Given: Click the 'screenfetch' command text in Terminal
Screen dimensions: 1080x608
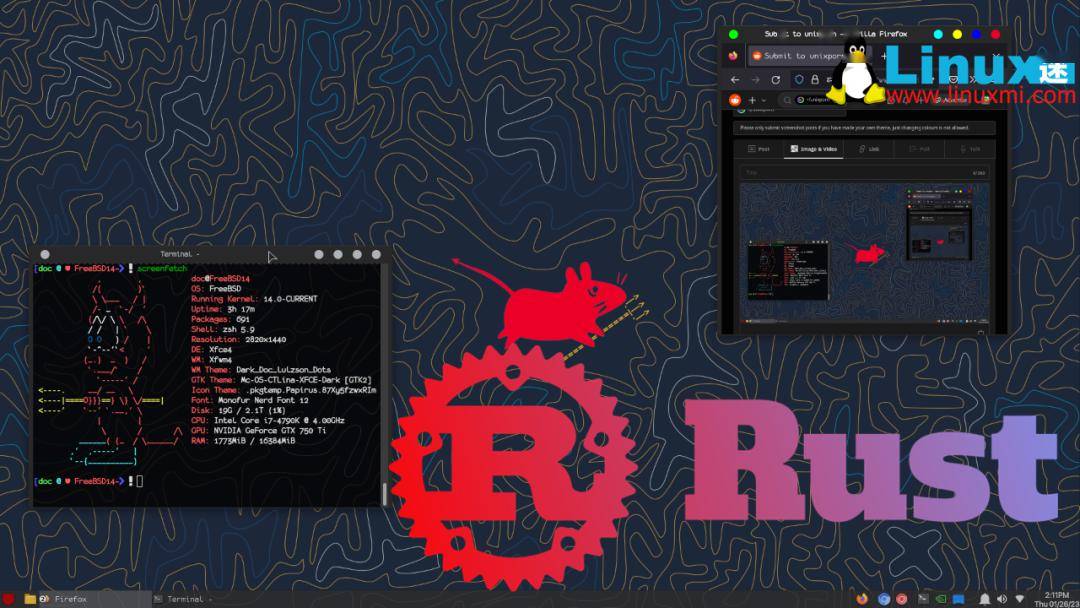Looking at the screenshot, I should pyautogui.click(x=162, y=269).
